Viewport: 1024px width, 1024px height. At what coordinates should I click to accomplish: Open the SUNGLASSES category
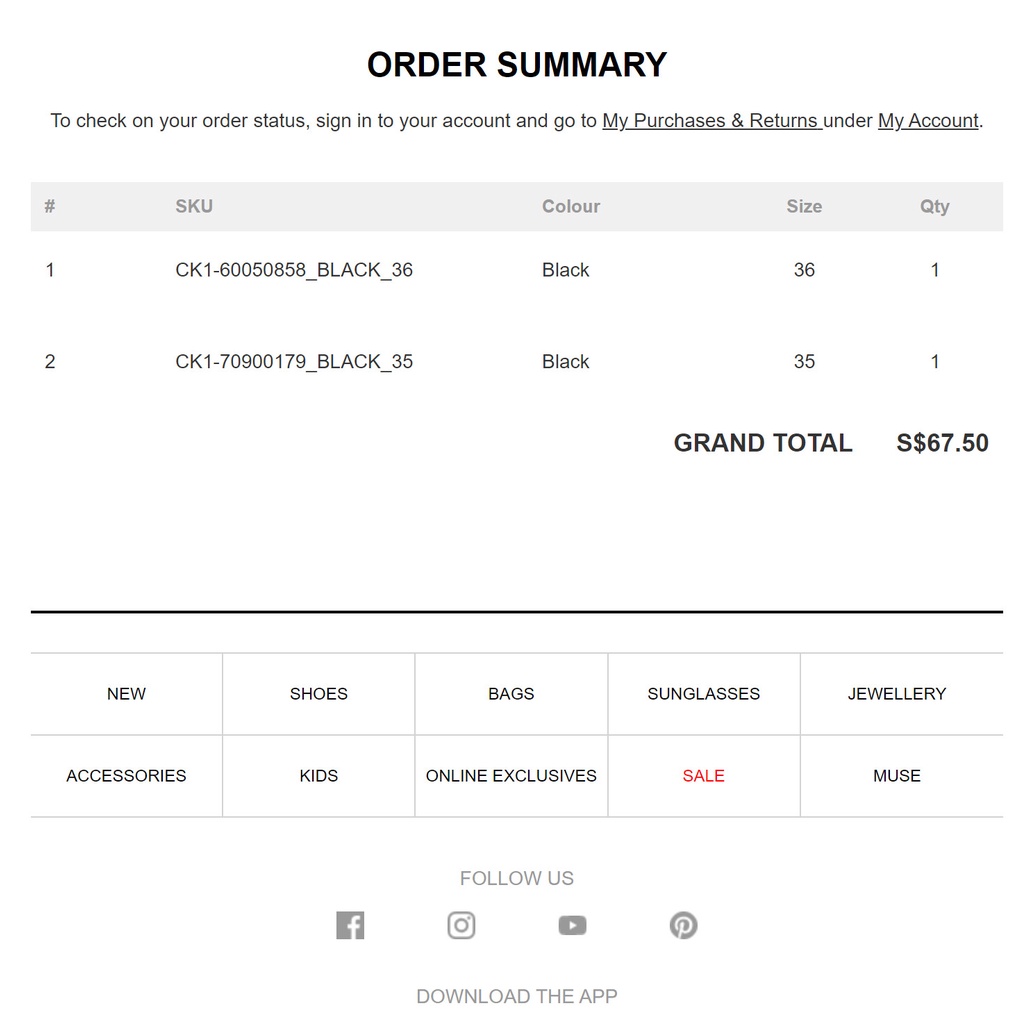[704, 694]
